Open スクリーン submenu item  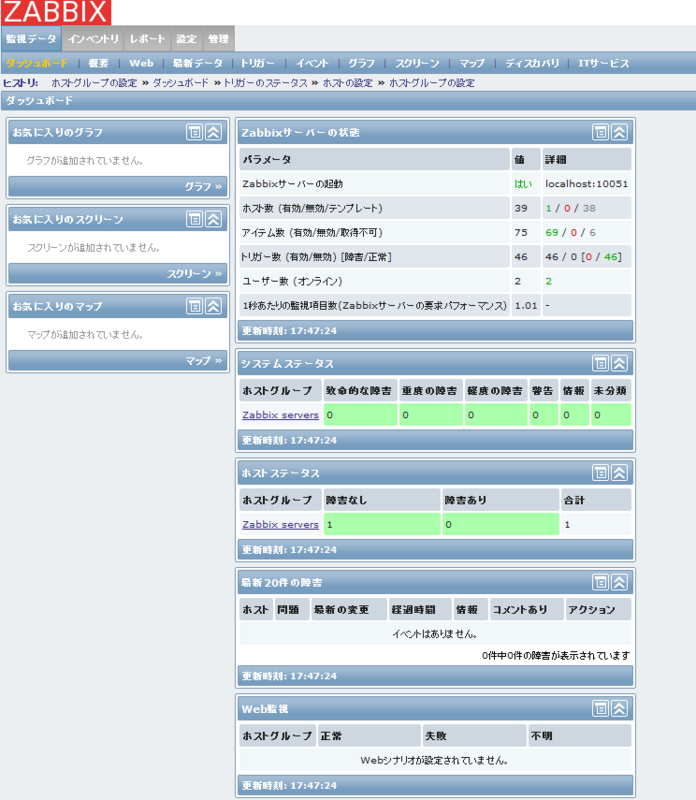click(417, 63)
